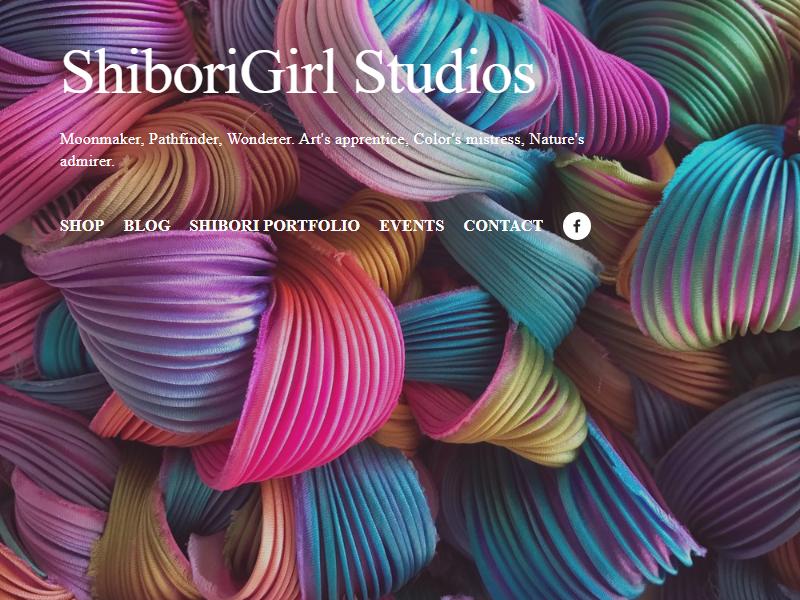The height and width of the screenshot is (600, 800).
Task: View the EVENTS menu link
Action: point(412,226)
